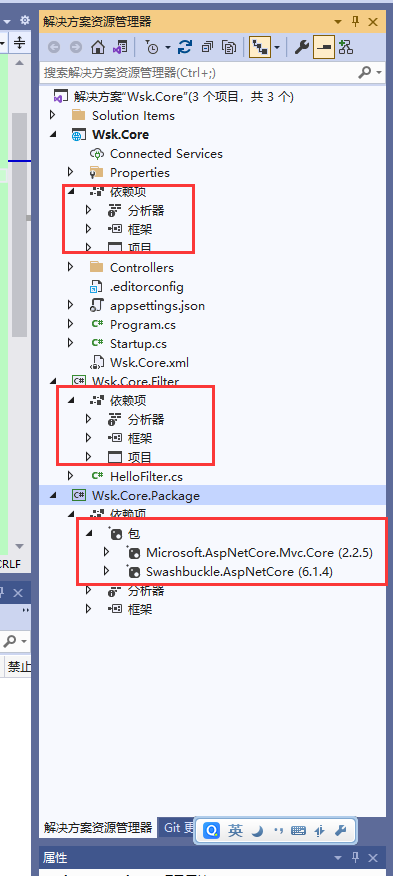Expand Swashbuckle.AspNetCore package arrow
The image size is (393, 876).
click(107, 572)
